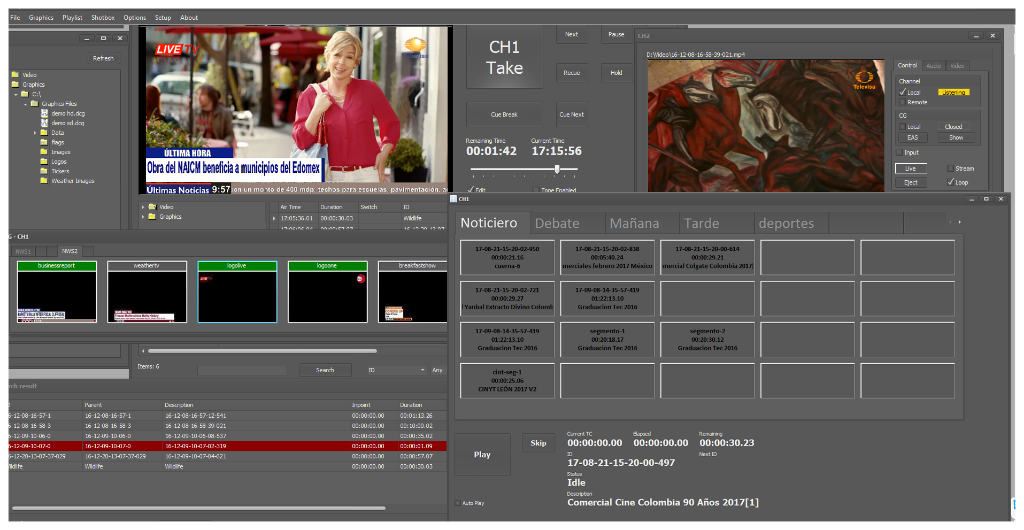Click the Eject button in CH2
The image size is (1024, 530).
click(x=910, y=183)
